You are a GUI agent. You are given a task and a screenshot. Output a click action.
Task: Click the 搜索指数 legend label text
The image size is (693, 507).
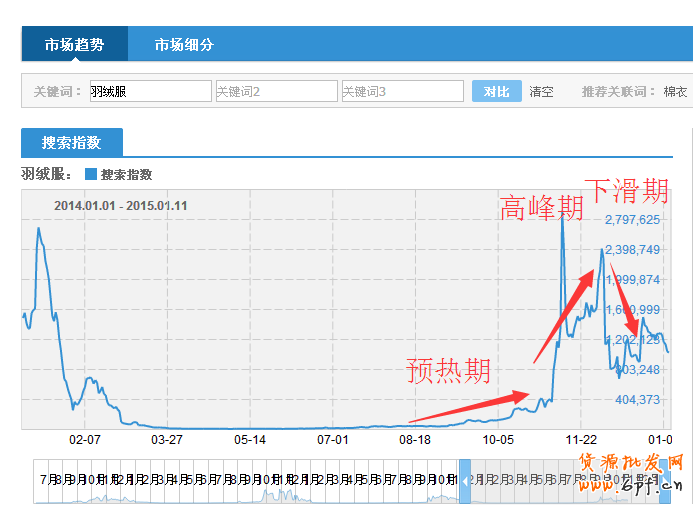(127, 174)
